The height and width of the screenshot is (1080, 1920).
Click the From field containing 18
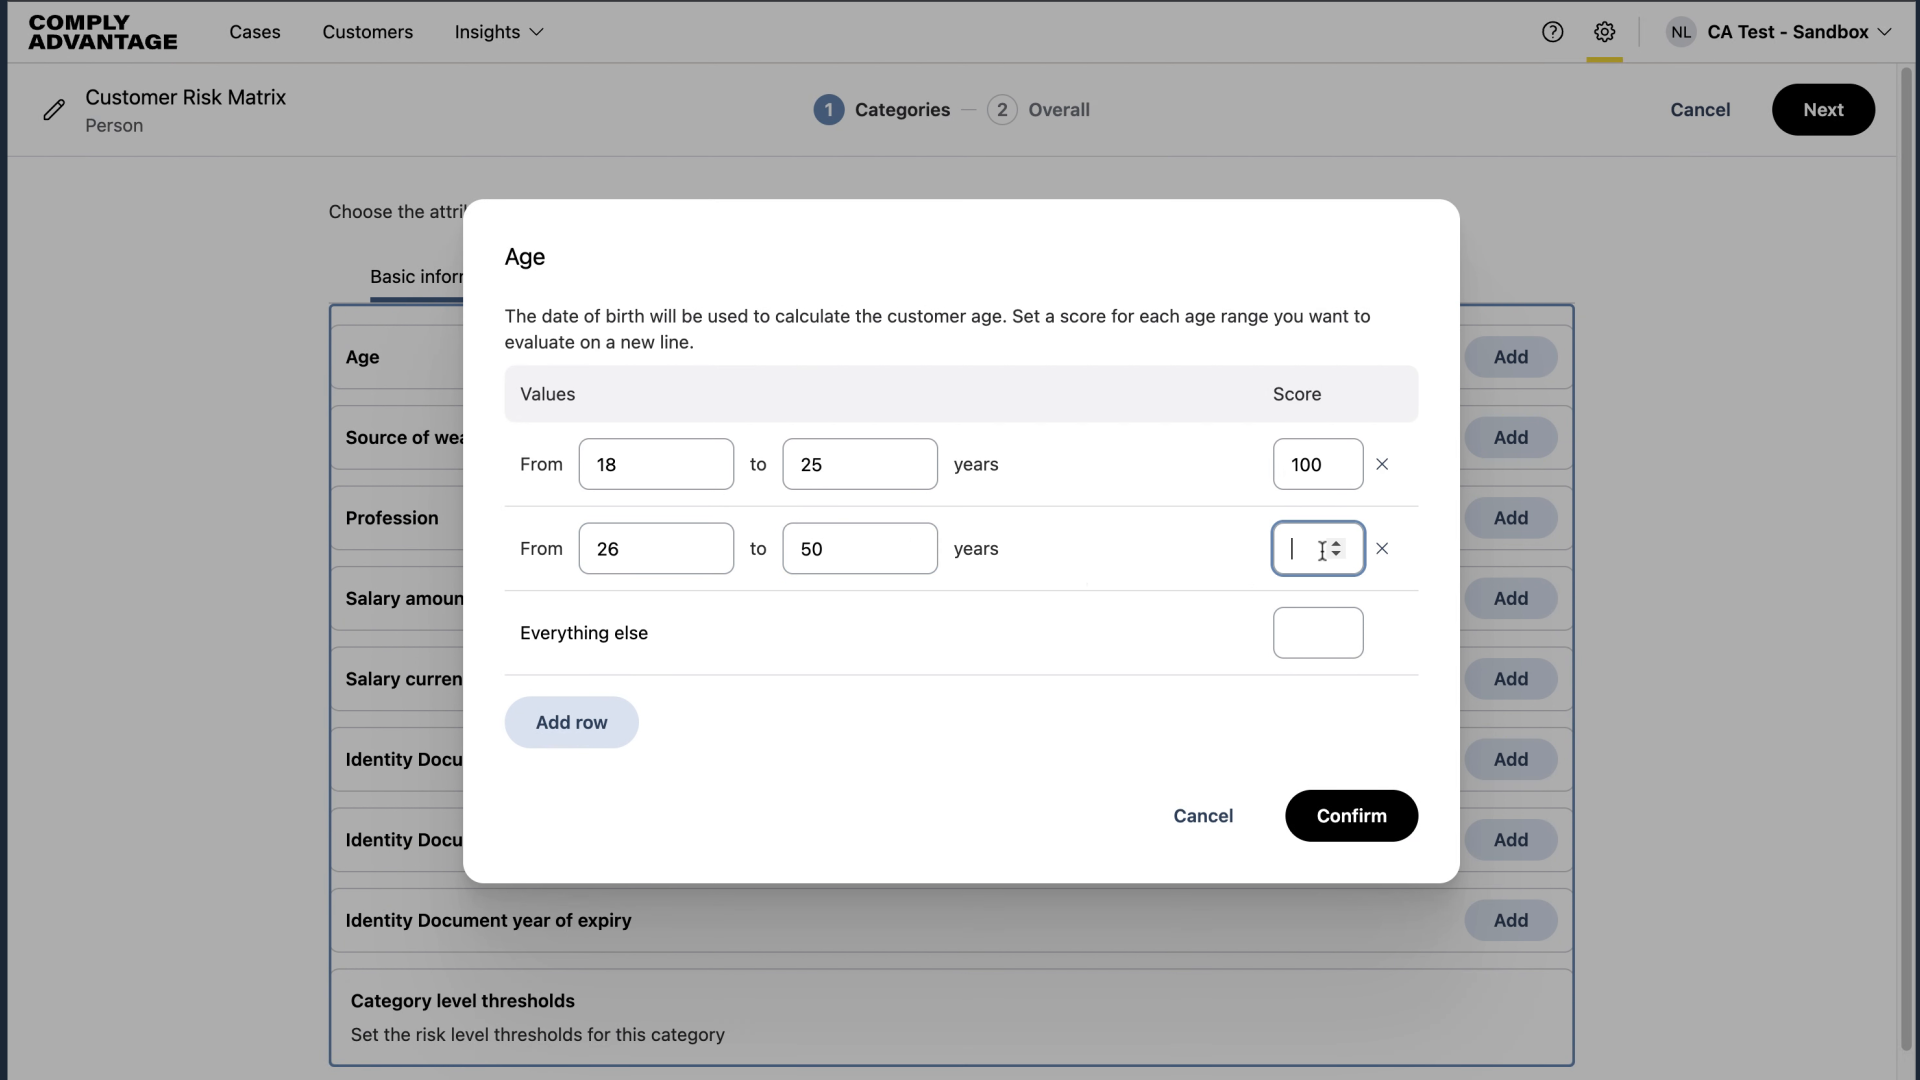[656, 464]
